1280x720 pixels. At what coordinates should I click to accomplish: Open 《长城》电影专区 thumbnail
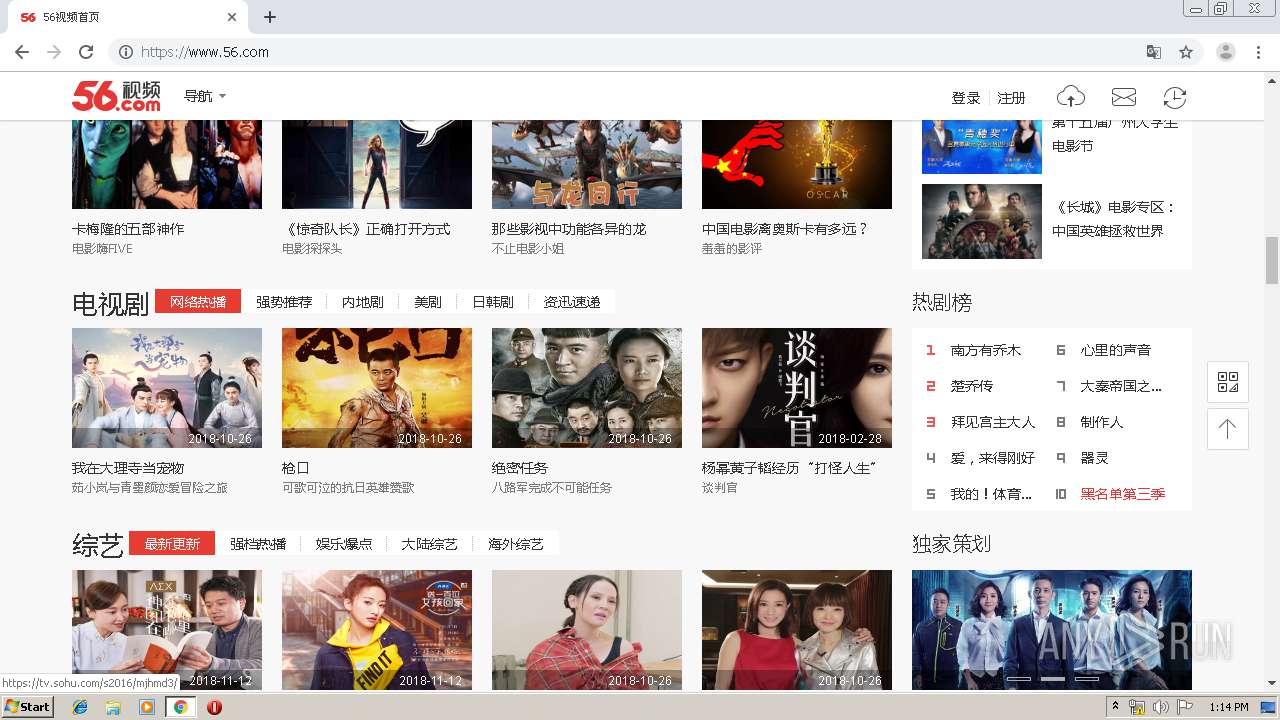[x=982, y=221]
